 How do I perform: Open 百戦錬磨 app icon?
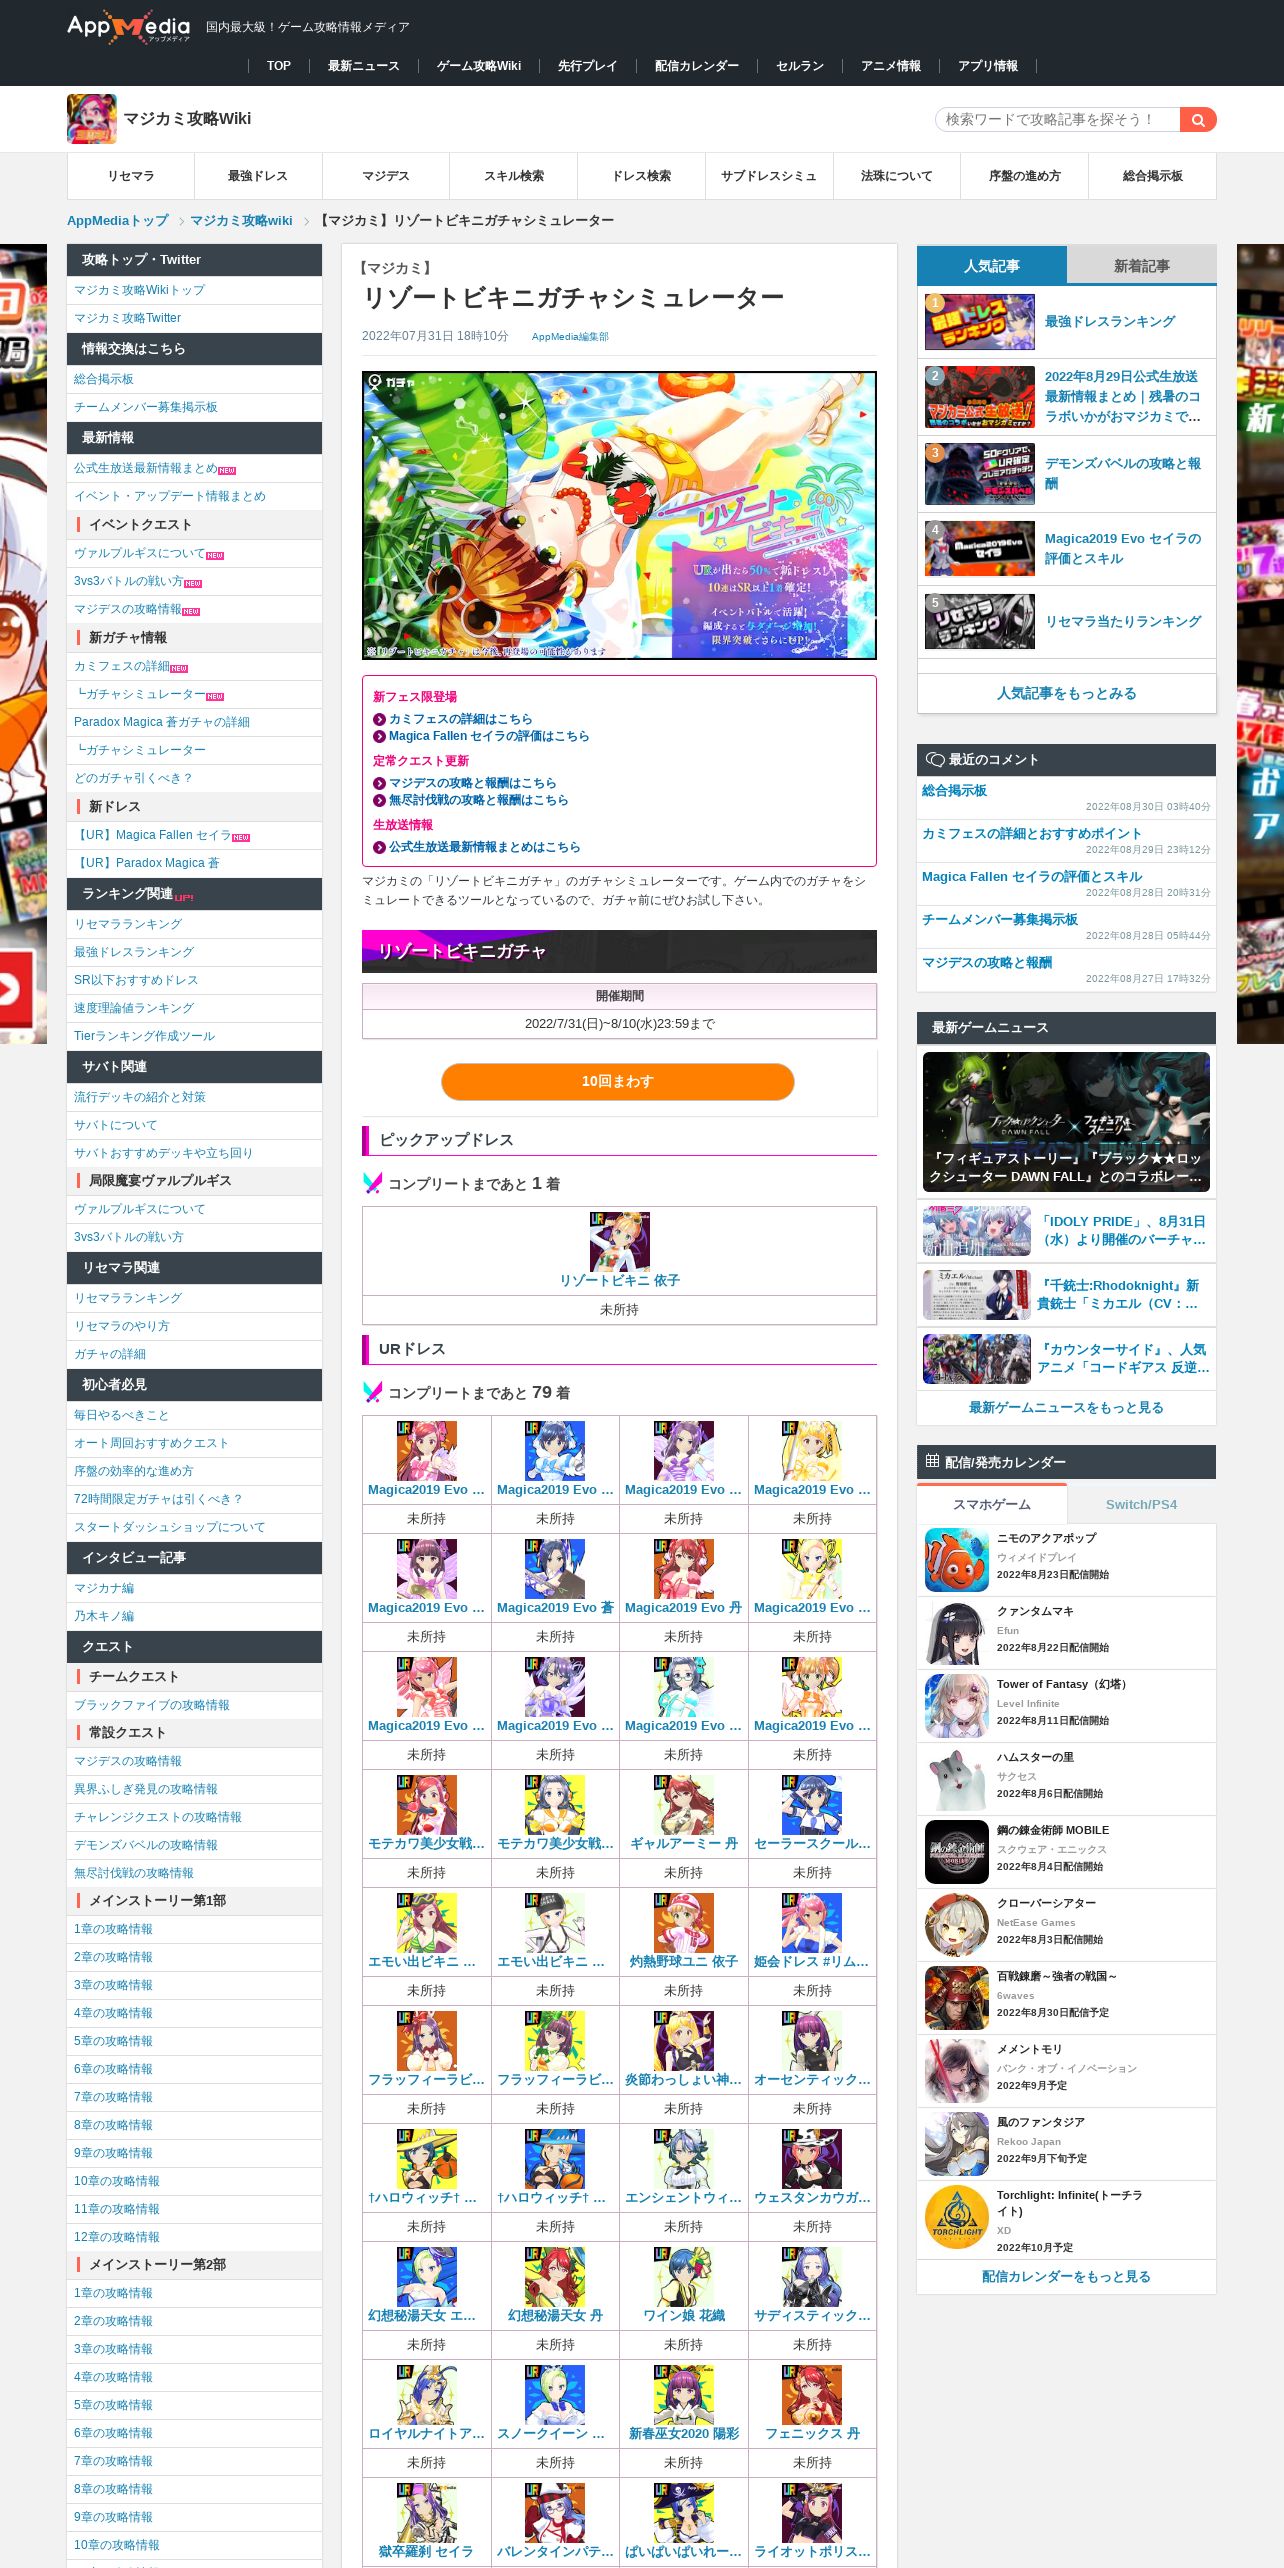[957, 1998]
